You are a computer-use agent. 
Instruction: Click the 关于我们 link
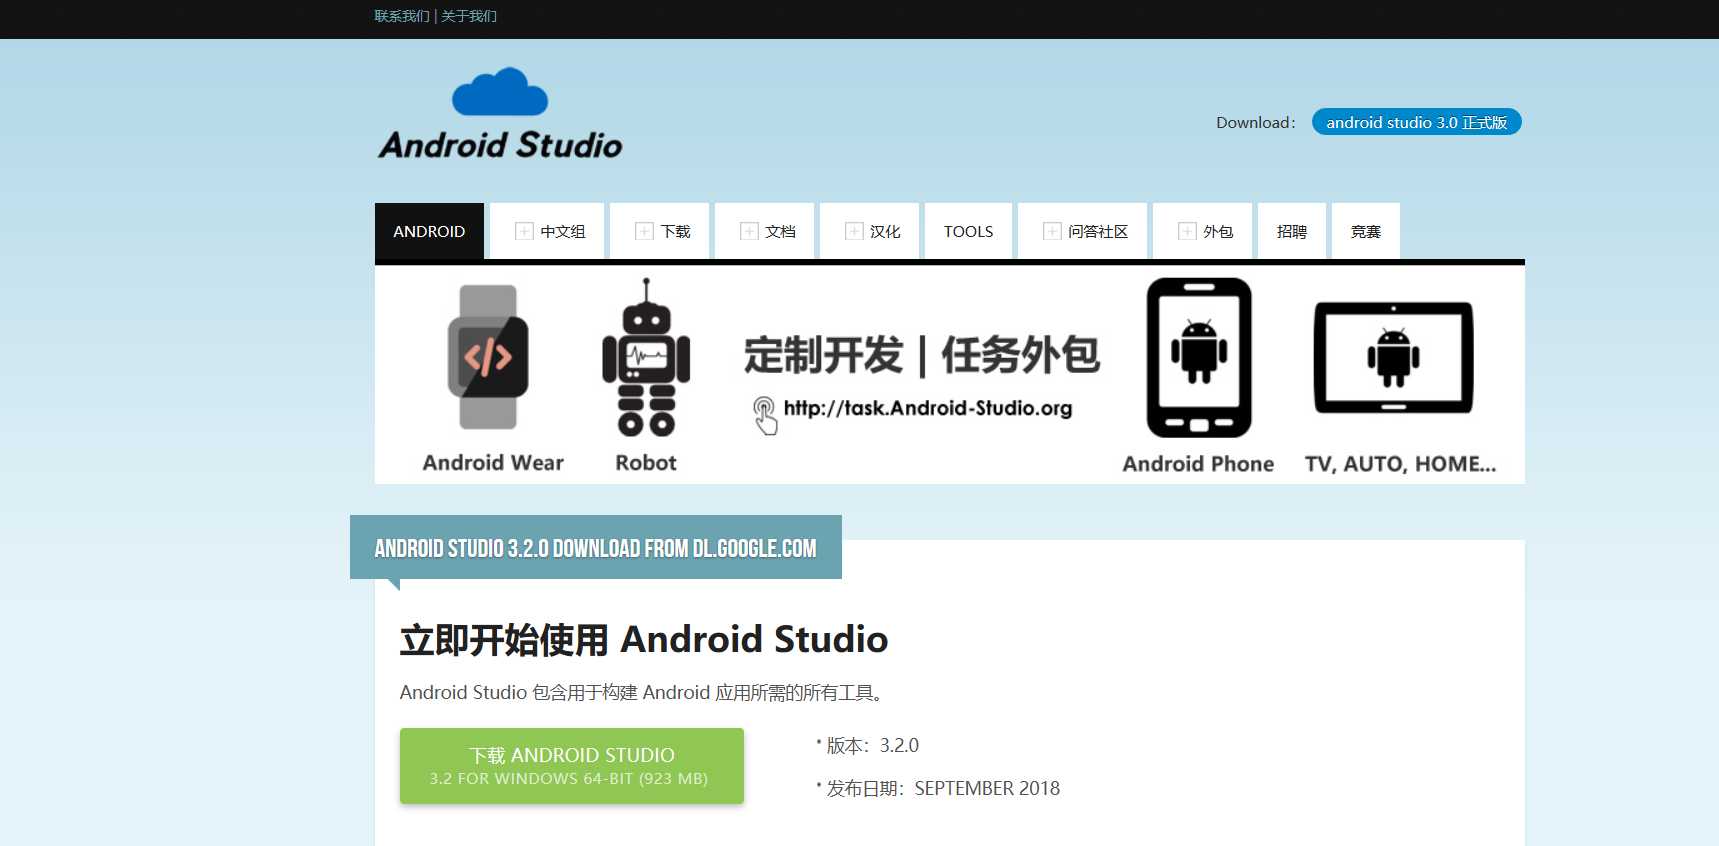[469, 16]
